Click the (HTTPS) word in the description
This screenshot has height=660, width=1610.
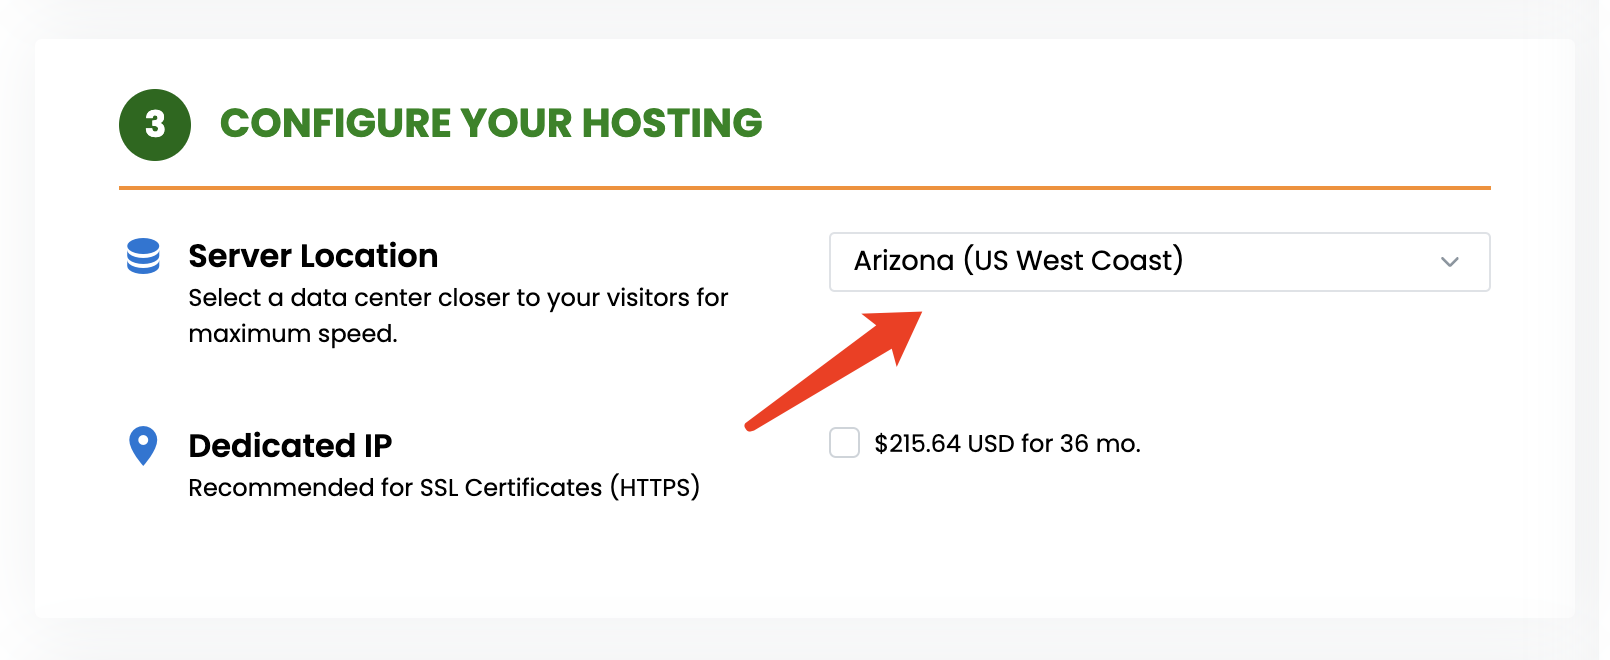point(655,487)
